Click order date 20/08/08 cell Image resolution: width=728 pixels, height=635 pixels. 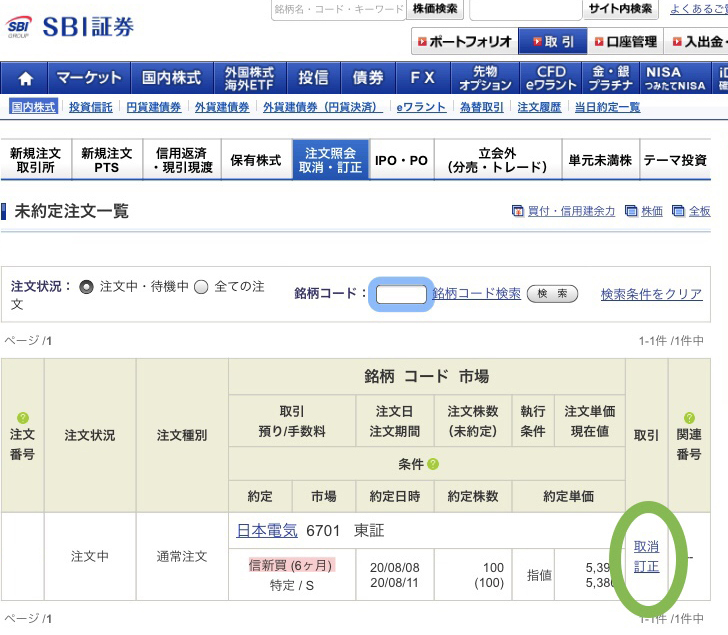tap(395, 567)
